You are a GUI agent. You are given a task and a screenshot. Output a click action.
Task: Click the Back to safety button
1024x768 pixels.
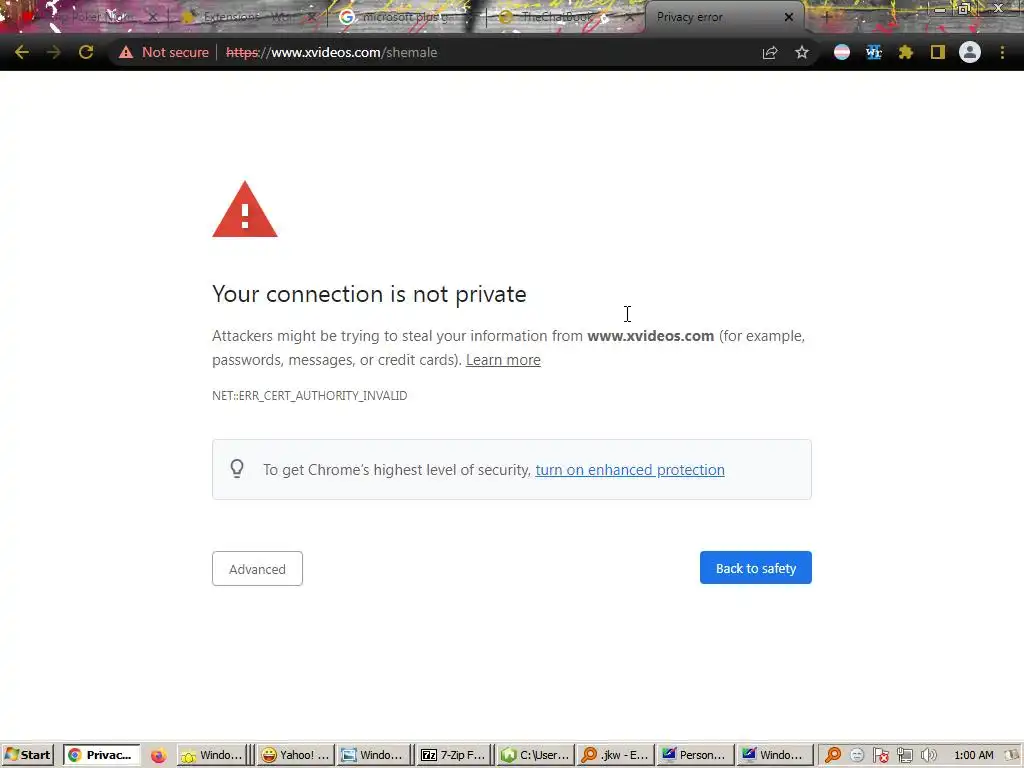(x=756, y=568)
